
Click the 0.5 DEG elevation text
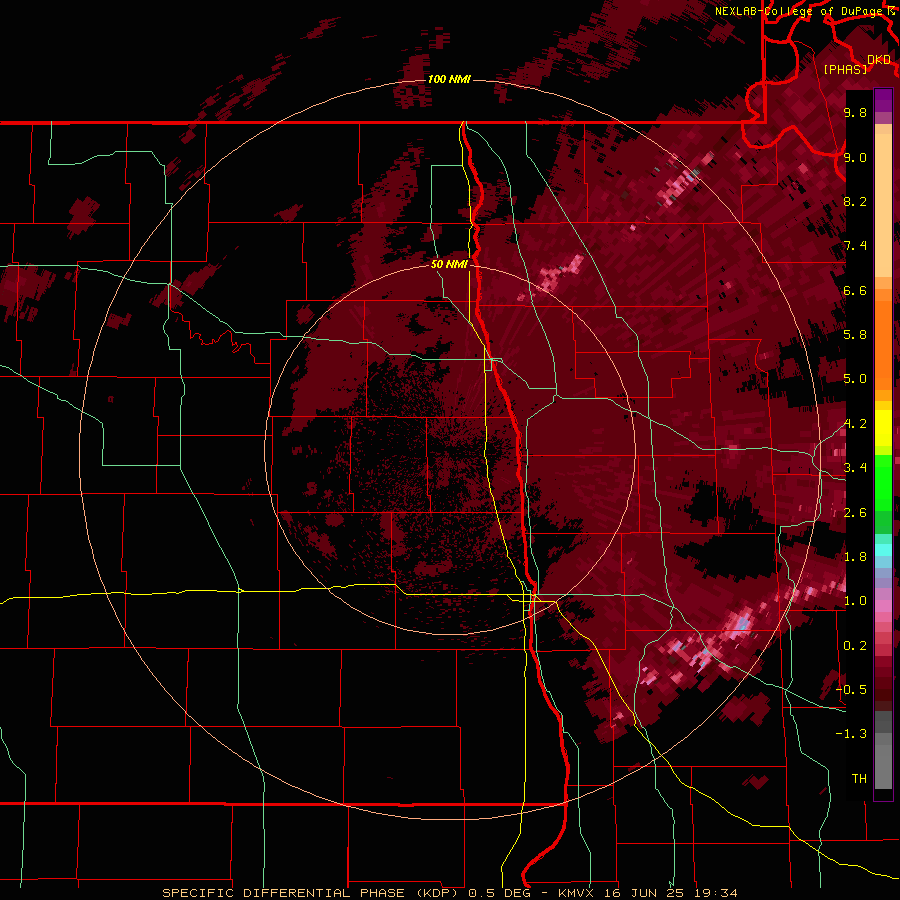pyautogui.click(x=498, y=893)
